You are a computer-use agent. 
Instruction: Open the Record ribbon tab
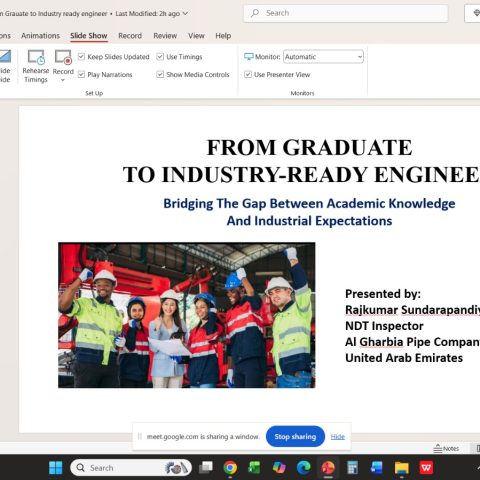click(x=130, y=36)
